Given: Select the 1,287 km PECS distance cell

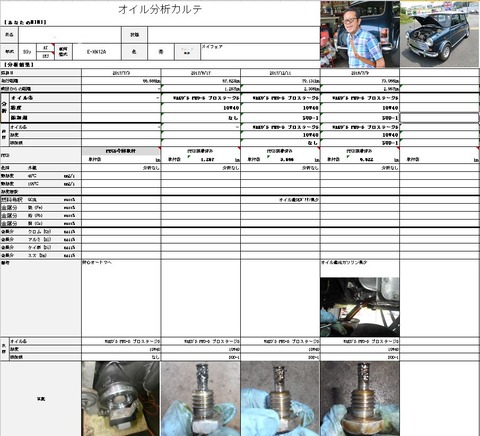Looking at the screenshot, I should pyautogui.click(x=201, y=159).
